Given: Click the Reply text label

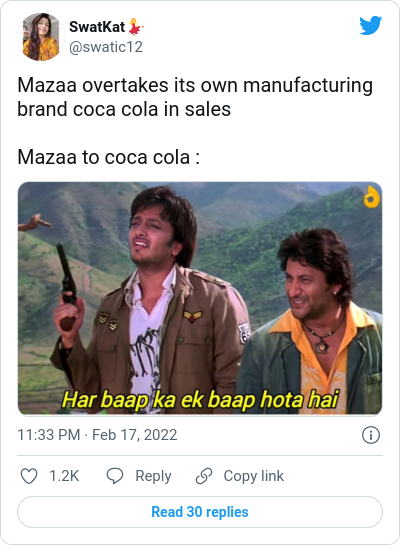Looking at the screenshot, I should tap(153, 476).
